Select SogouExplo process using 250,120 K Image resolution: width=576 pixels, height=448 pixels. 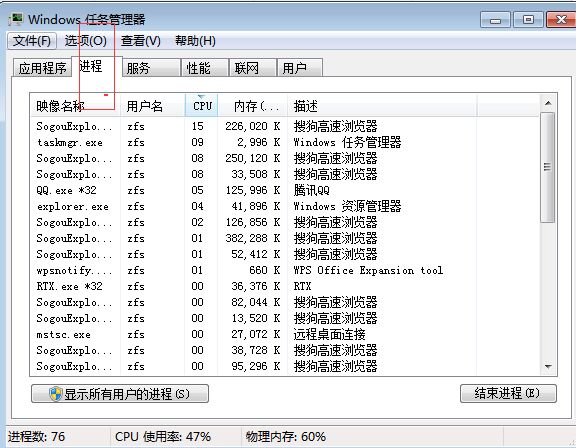coord(285,158)
